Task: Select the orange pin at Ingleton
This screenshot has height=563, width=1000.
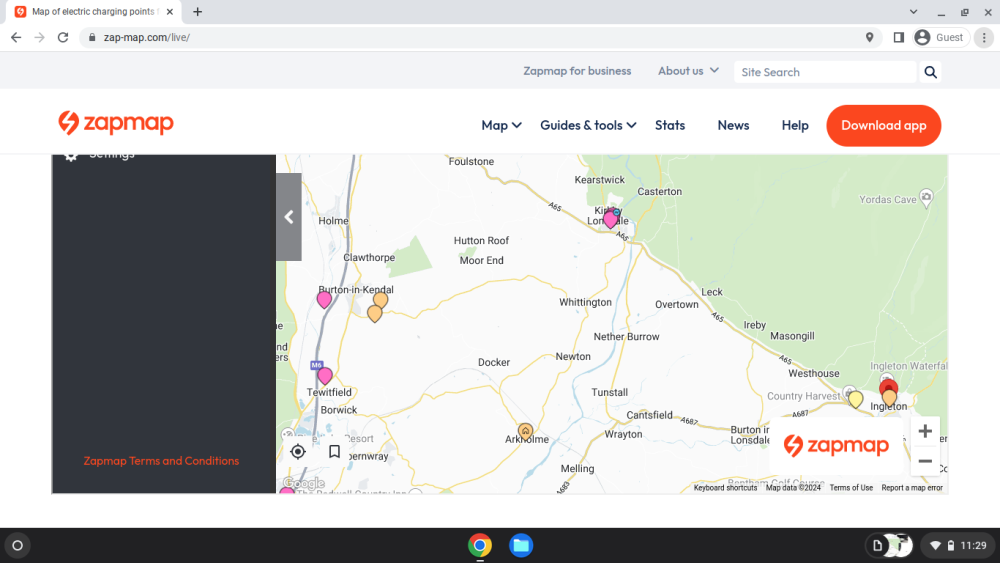Action: point(889,398)
